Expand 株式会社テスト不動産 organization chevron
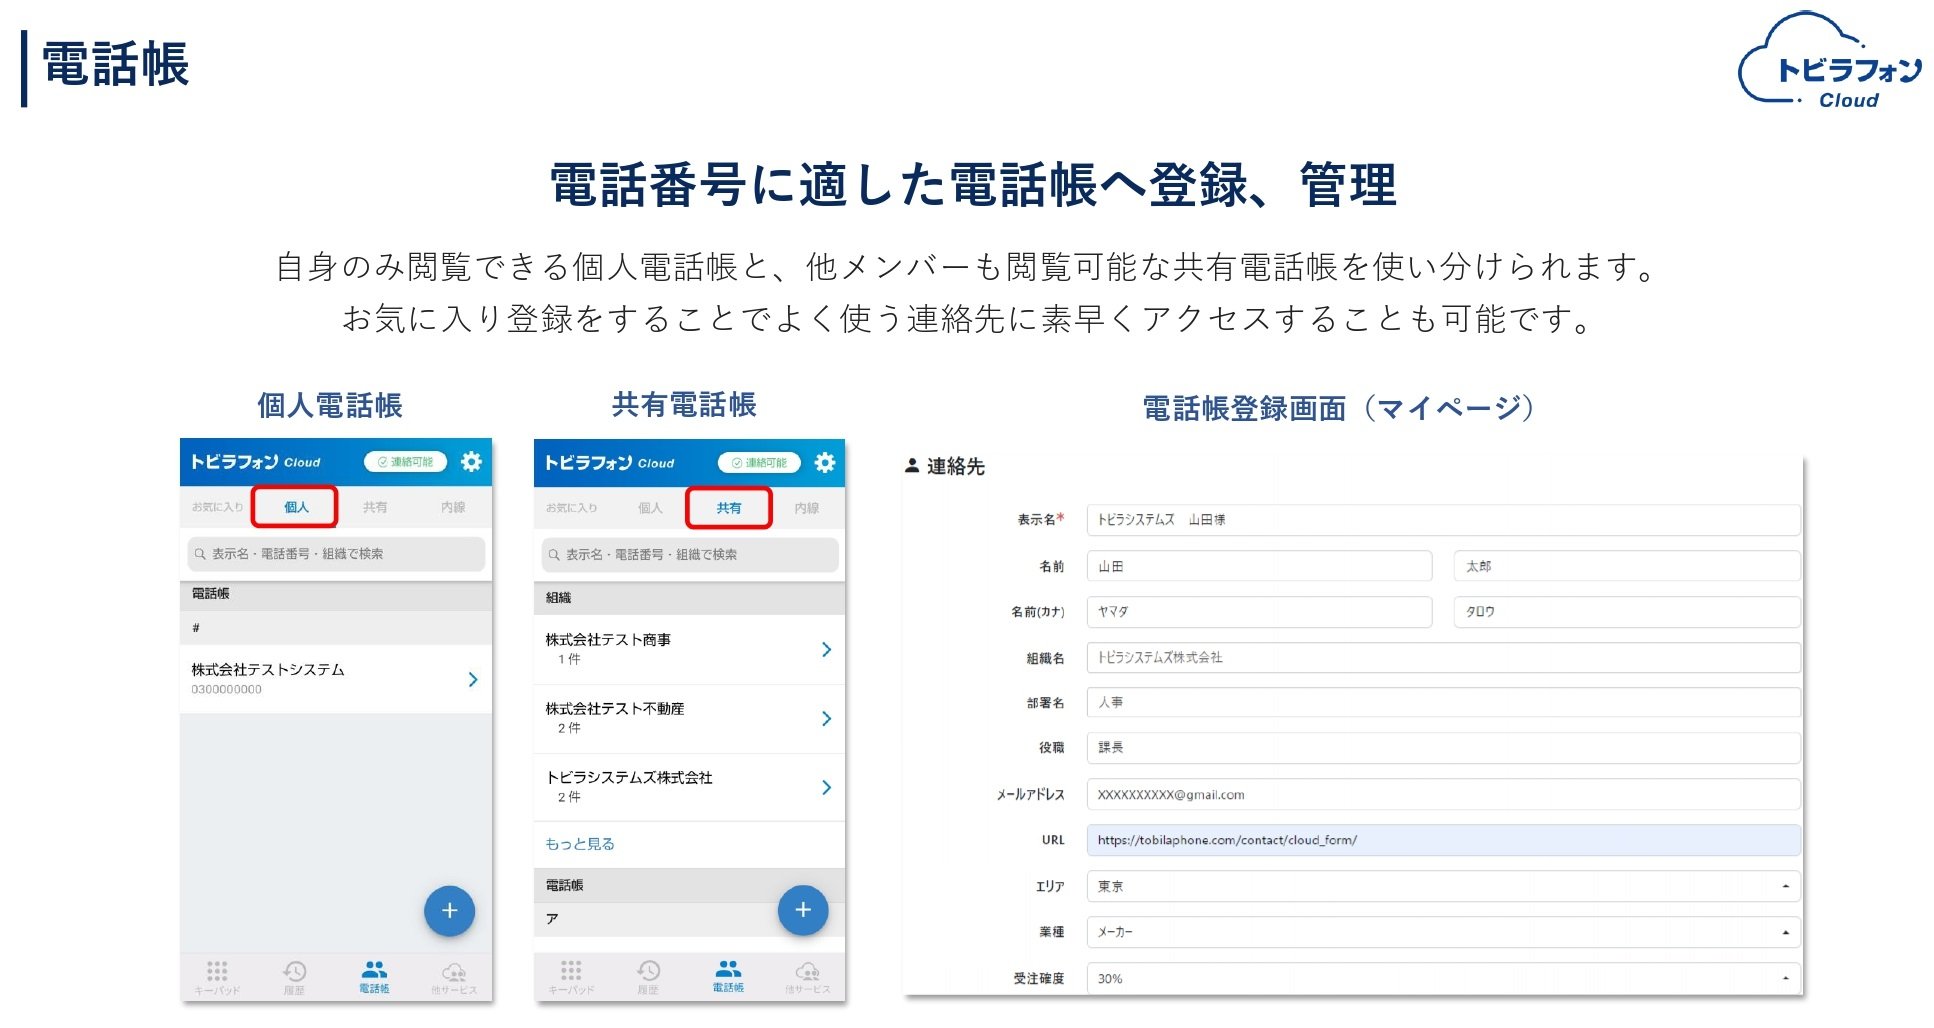 tap(826, 719)
